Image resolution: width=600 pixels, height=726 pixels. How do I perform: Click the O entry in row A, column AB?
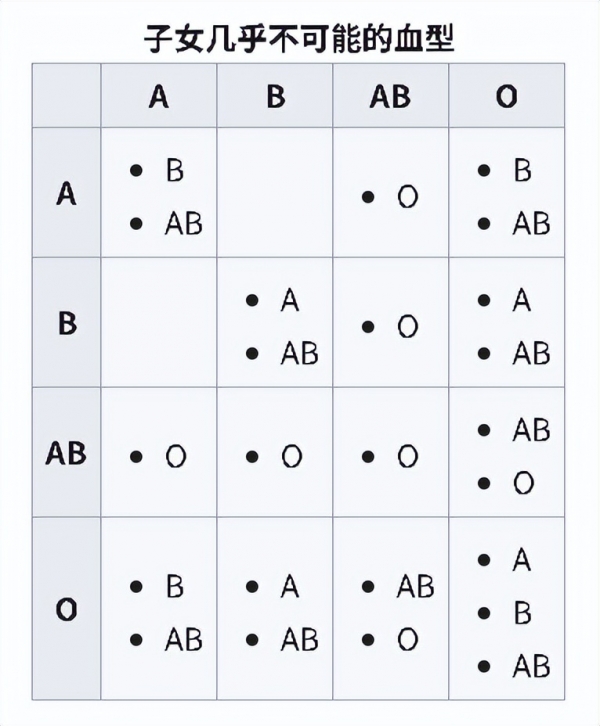tap(407, 197)
